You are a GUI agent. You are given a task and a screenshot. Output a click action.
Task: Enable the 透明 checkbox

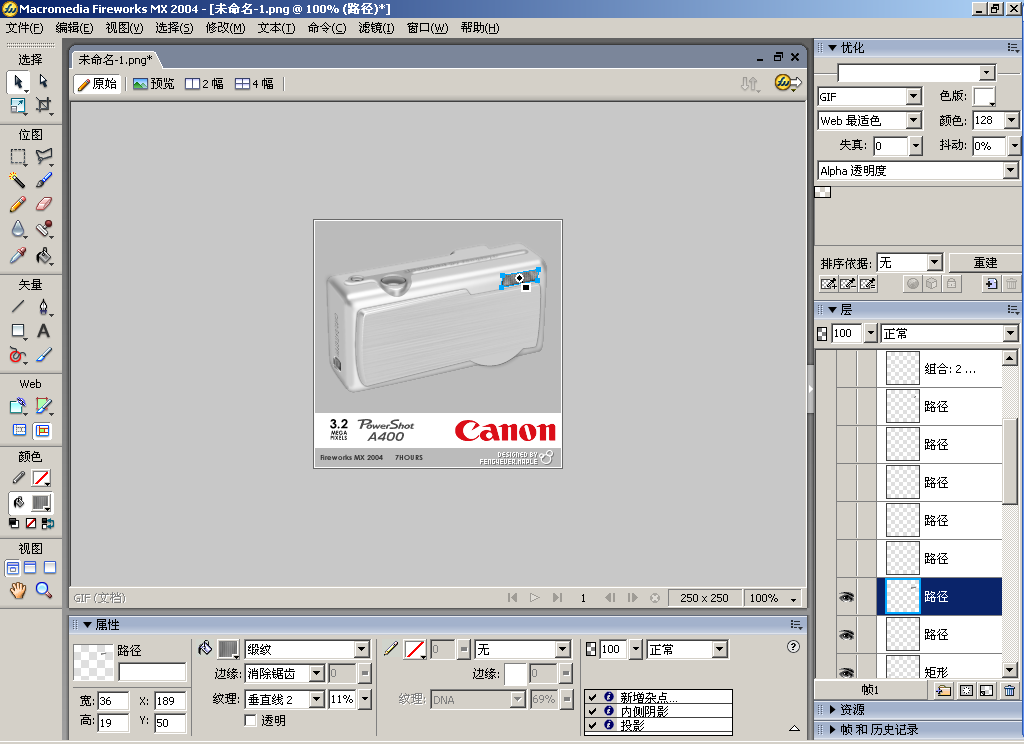(x=250, y=720)
